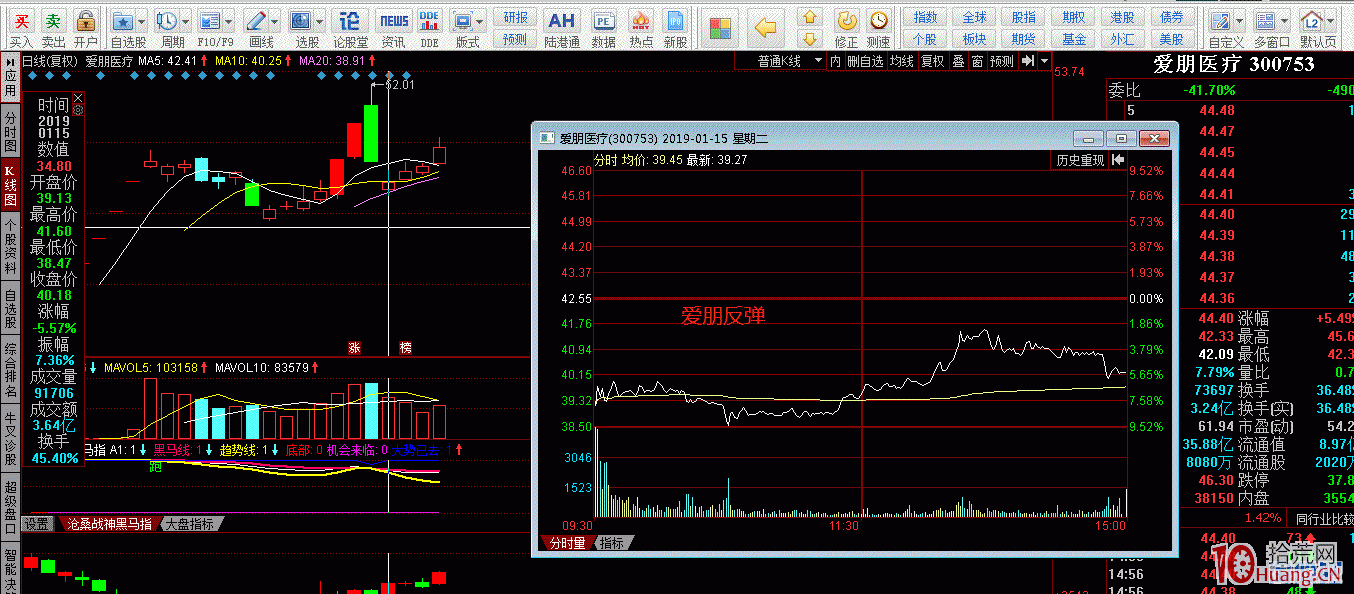Click the 买入 (buy) toolbar icon

tap(21, 21)
